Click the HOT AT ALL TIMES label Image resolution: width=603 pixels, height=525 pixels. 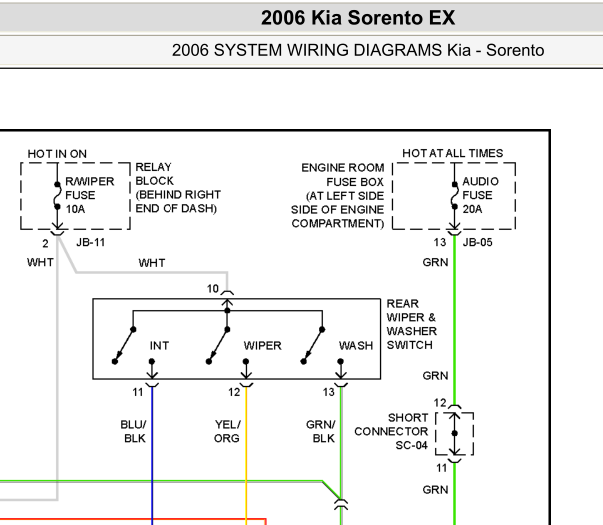[453, 153]
